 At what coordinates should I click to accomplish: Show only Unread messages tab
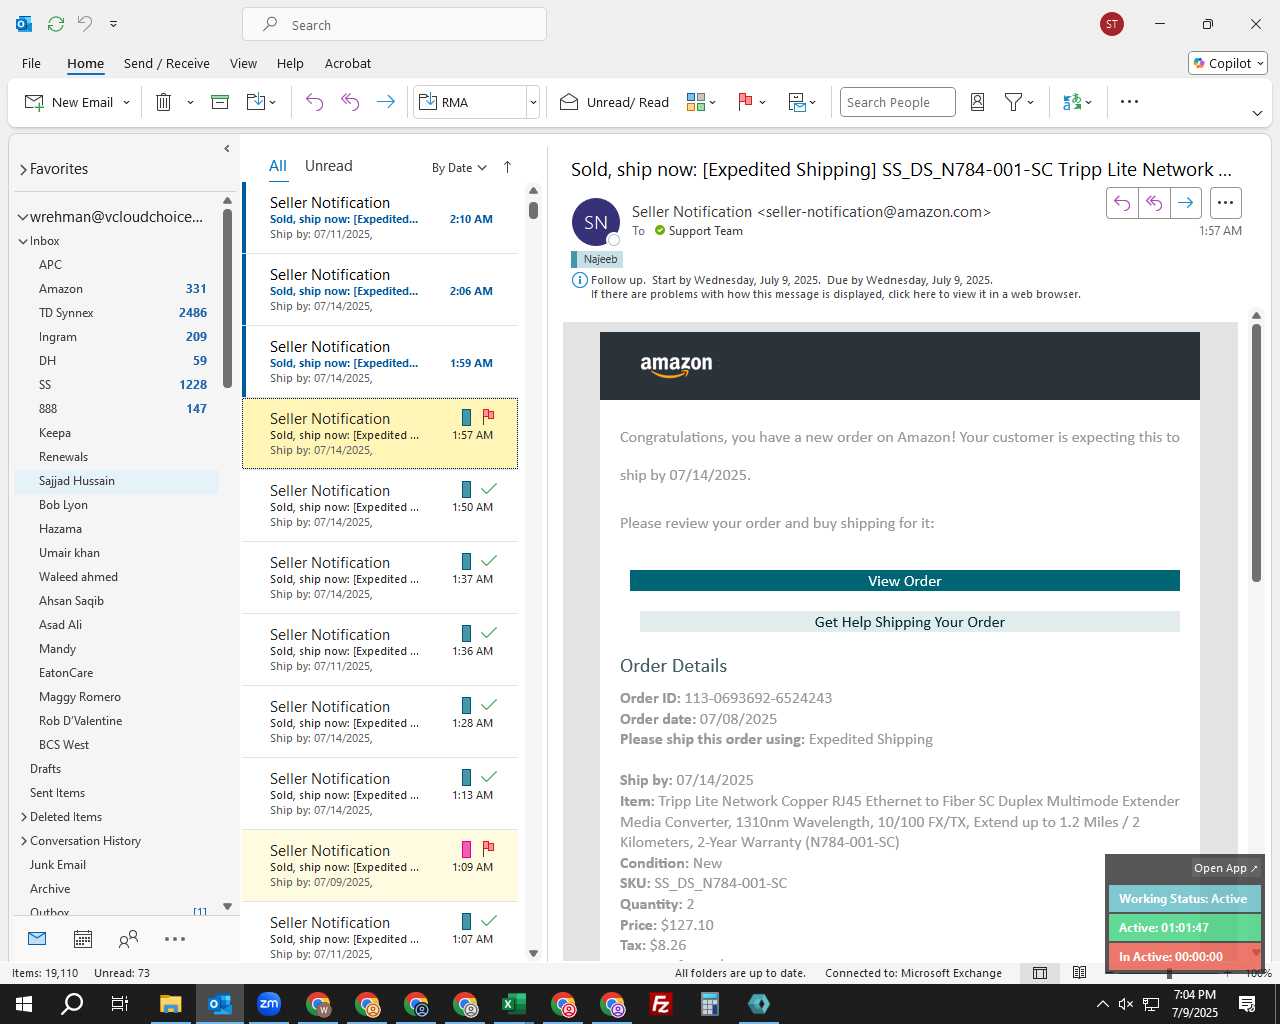(x=328, y=166)
